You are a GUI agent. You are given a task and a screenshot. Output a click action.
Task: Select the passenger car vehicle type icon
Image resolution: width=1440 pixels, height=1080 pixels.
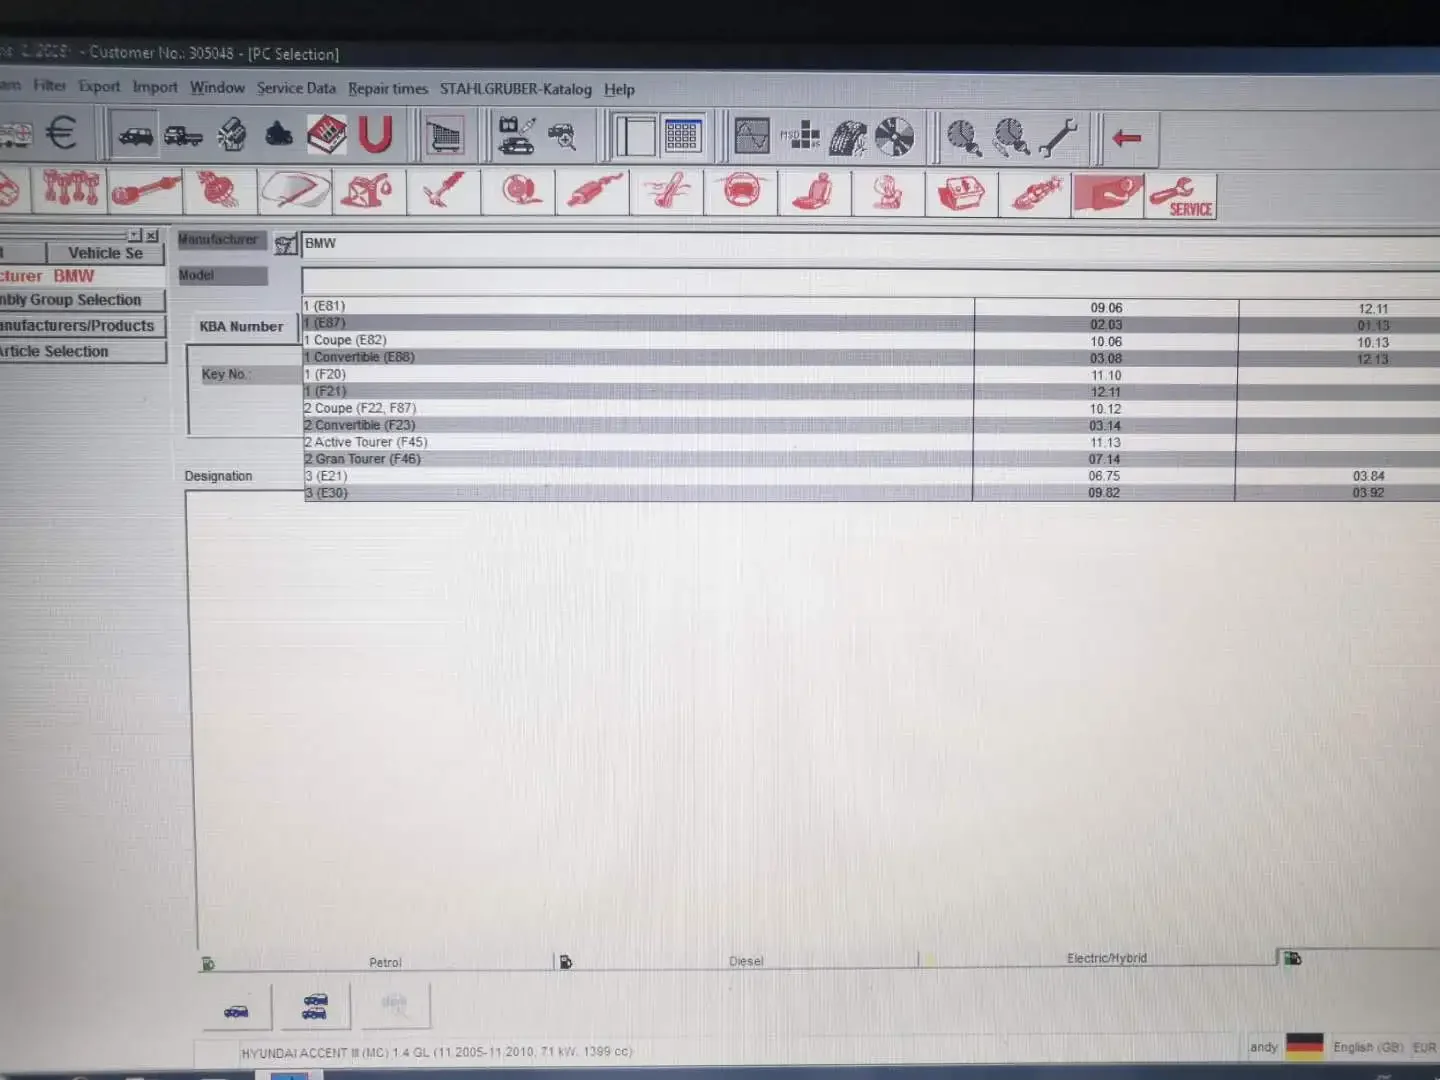pos(135,135)
